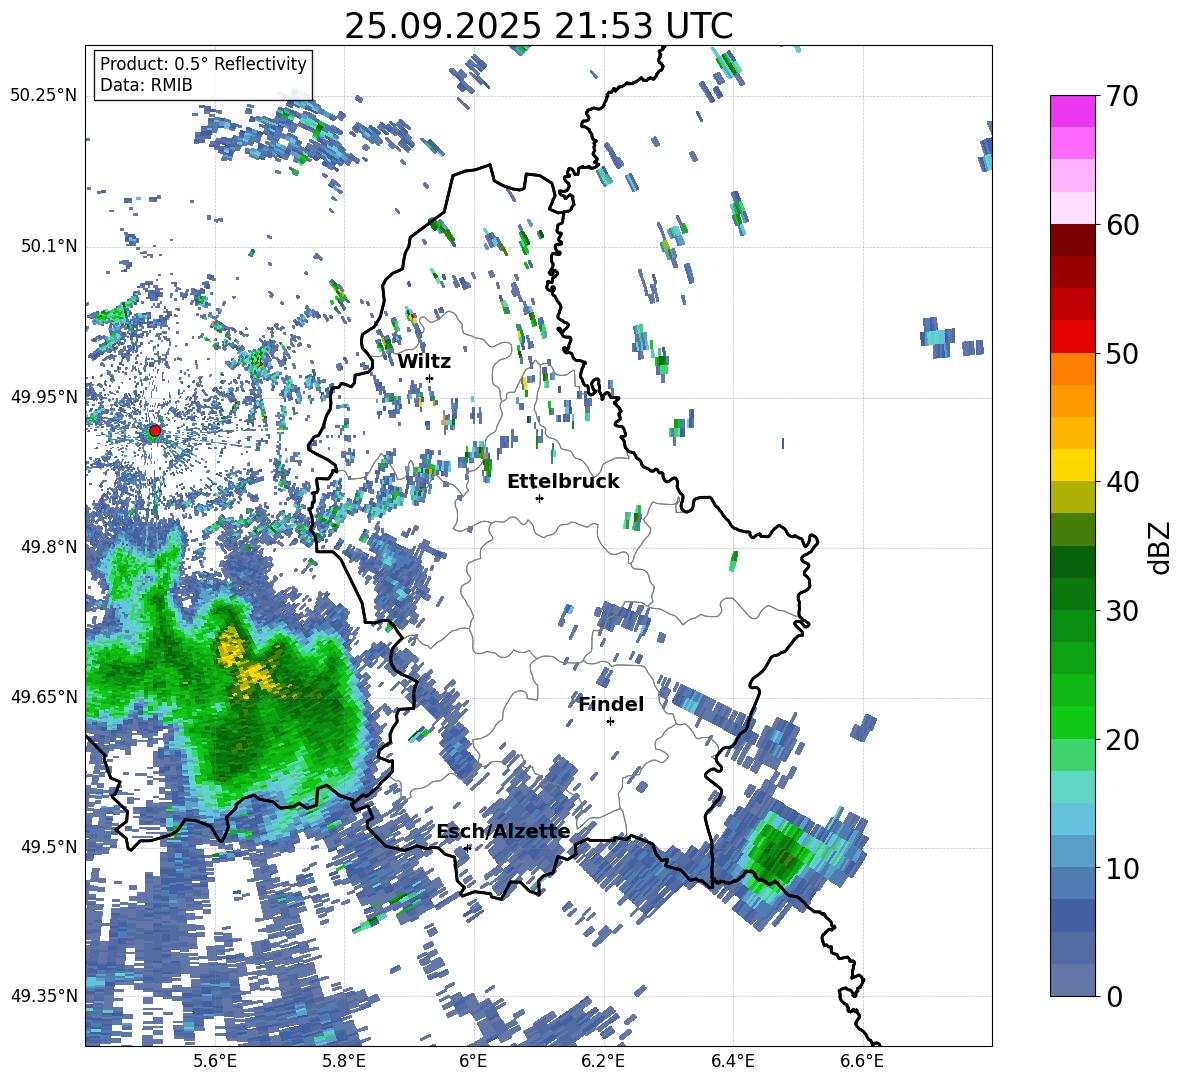Image resolution: width=1184 pixels, height=1081 pixels.
Task: Click the Ettelbruck city label
Action: pos(563,481)
